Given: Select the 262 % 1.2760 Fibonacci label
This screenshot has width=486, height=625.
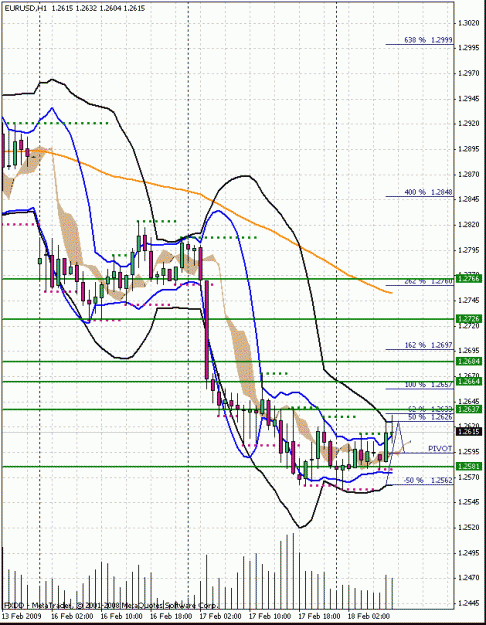Looking at the screenshot, I should coord(428,281).
